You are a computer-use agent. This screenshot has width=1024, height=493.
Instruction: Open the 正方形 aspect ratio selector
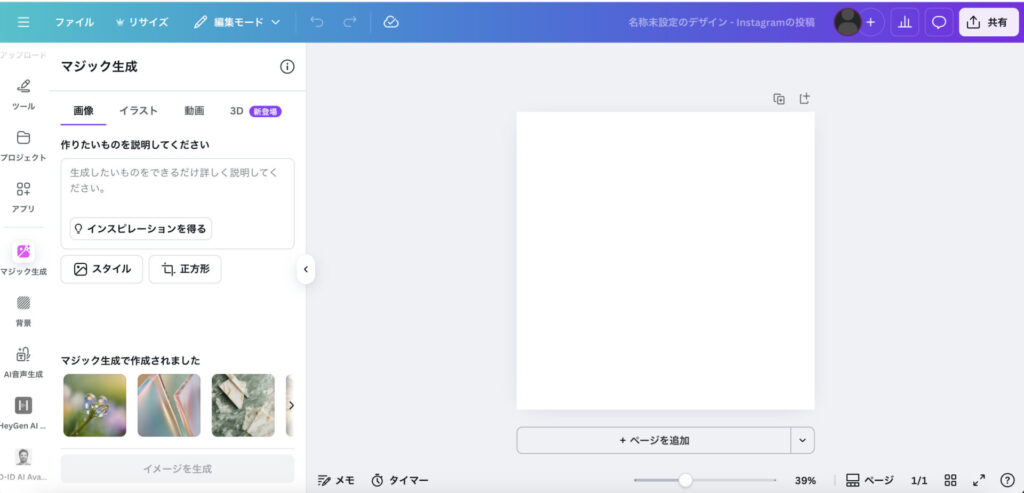click(185, 269)
